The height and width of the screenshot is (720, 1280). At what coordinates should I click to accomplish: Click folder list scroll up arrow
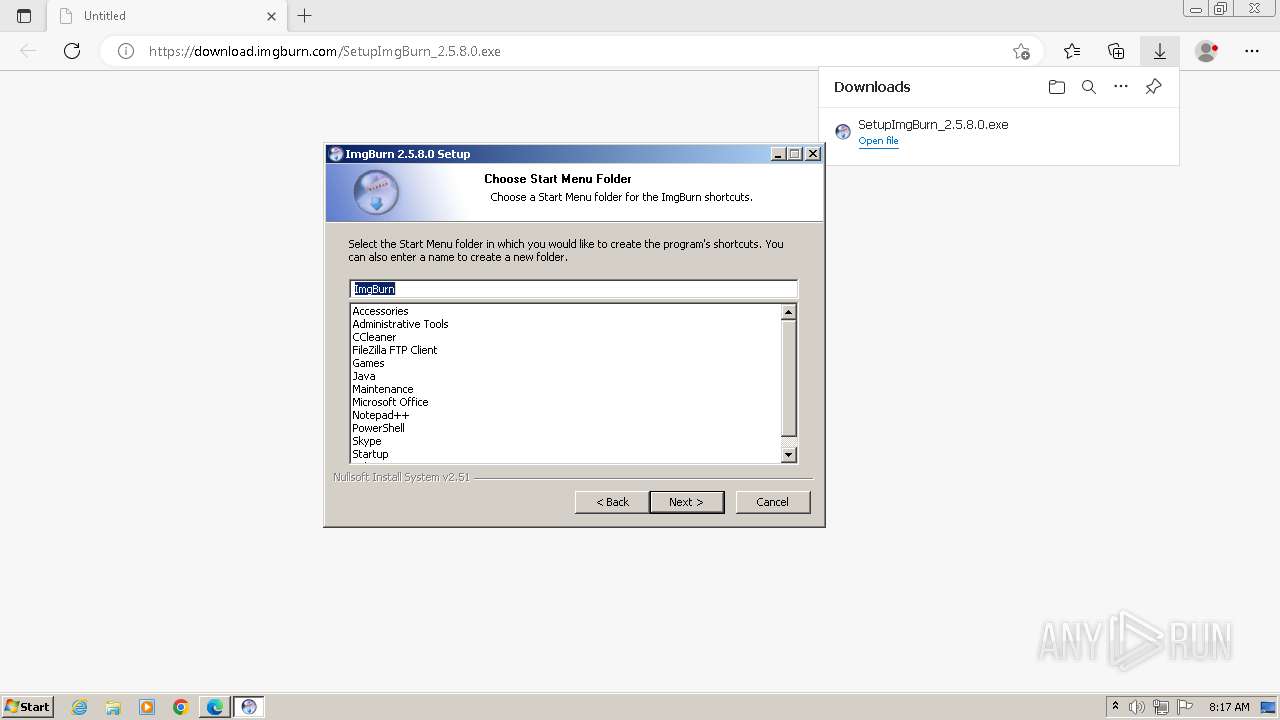pos(788,312)
